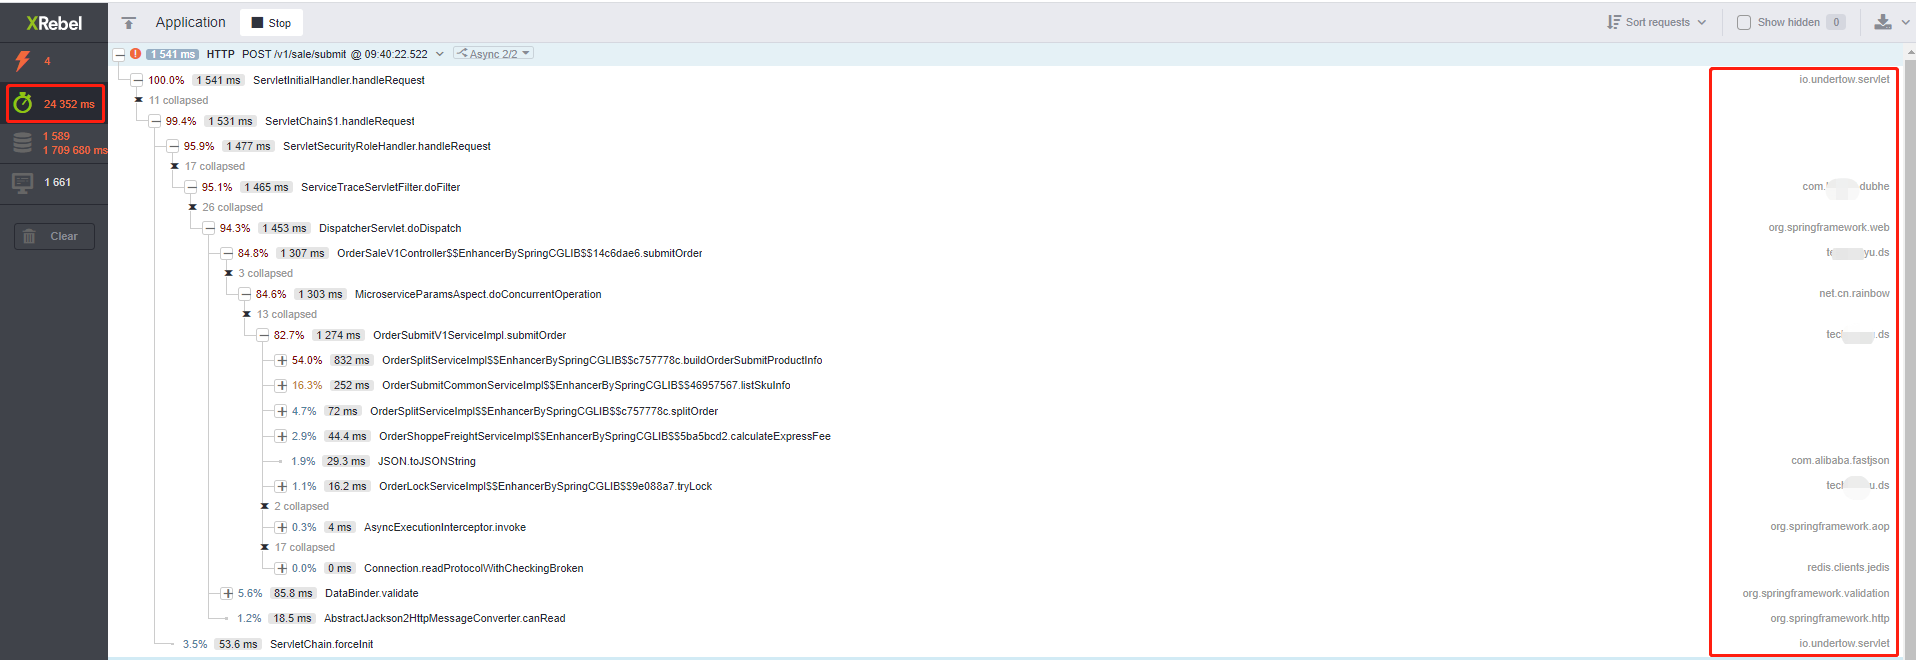Click the org.springframework.web package label
The height and width of the screenshot is (660, 1916).
(x=1829, y=227)
